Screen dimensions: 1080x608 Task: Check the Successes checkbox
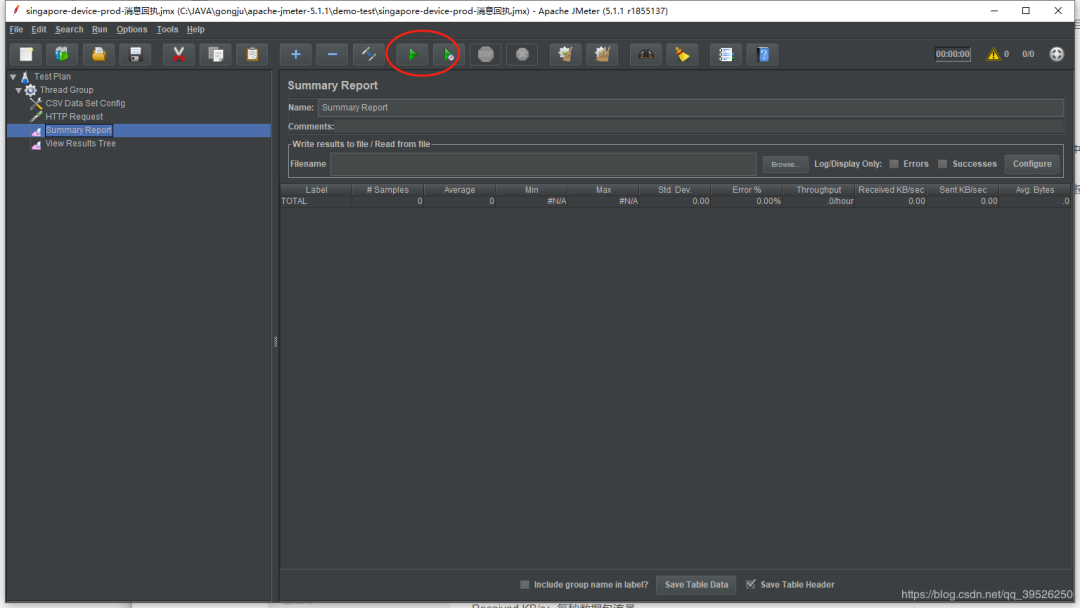click(x=942, y=164)
